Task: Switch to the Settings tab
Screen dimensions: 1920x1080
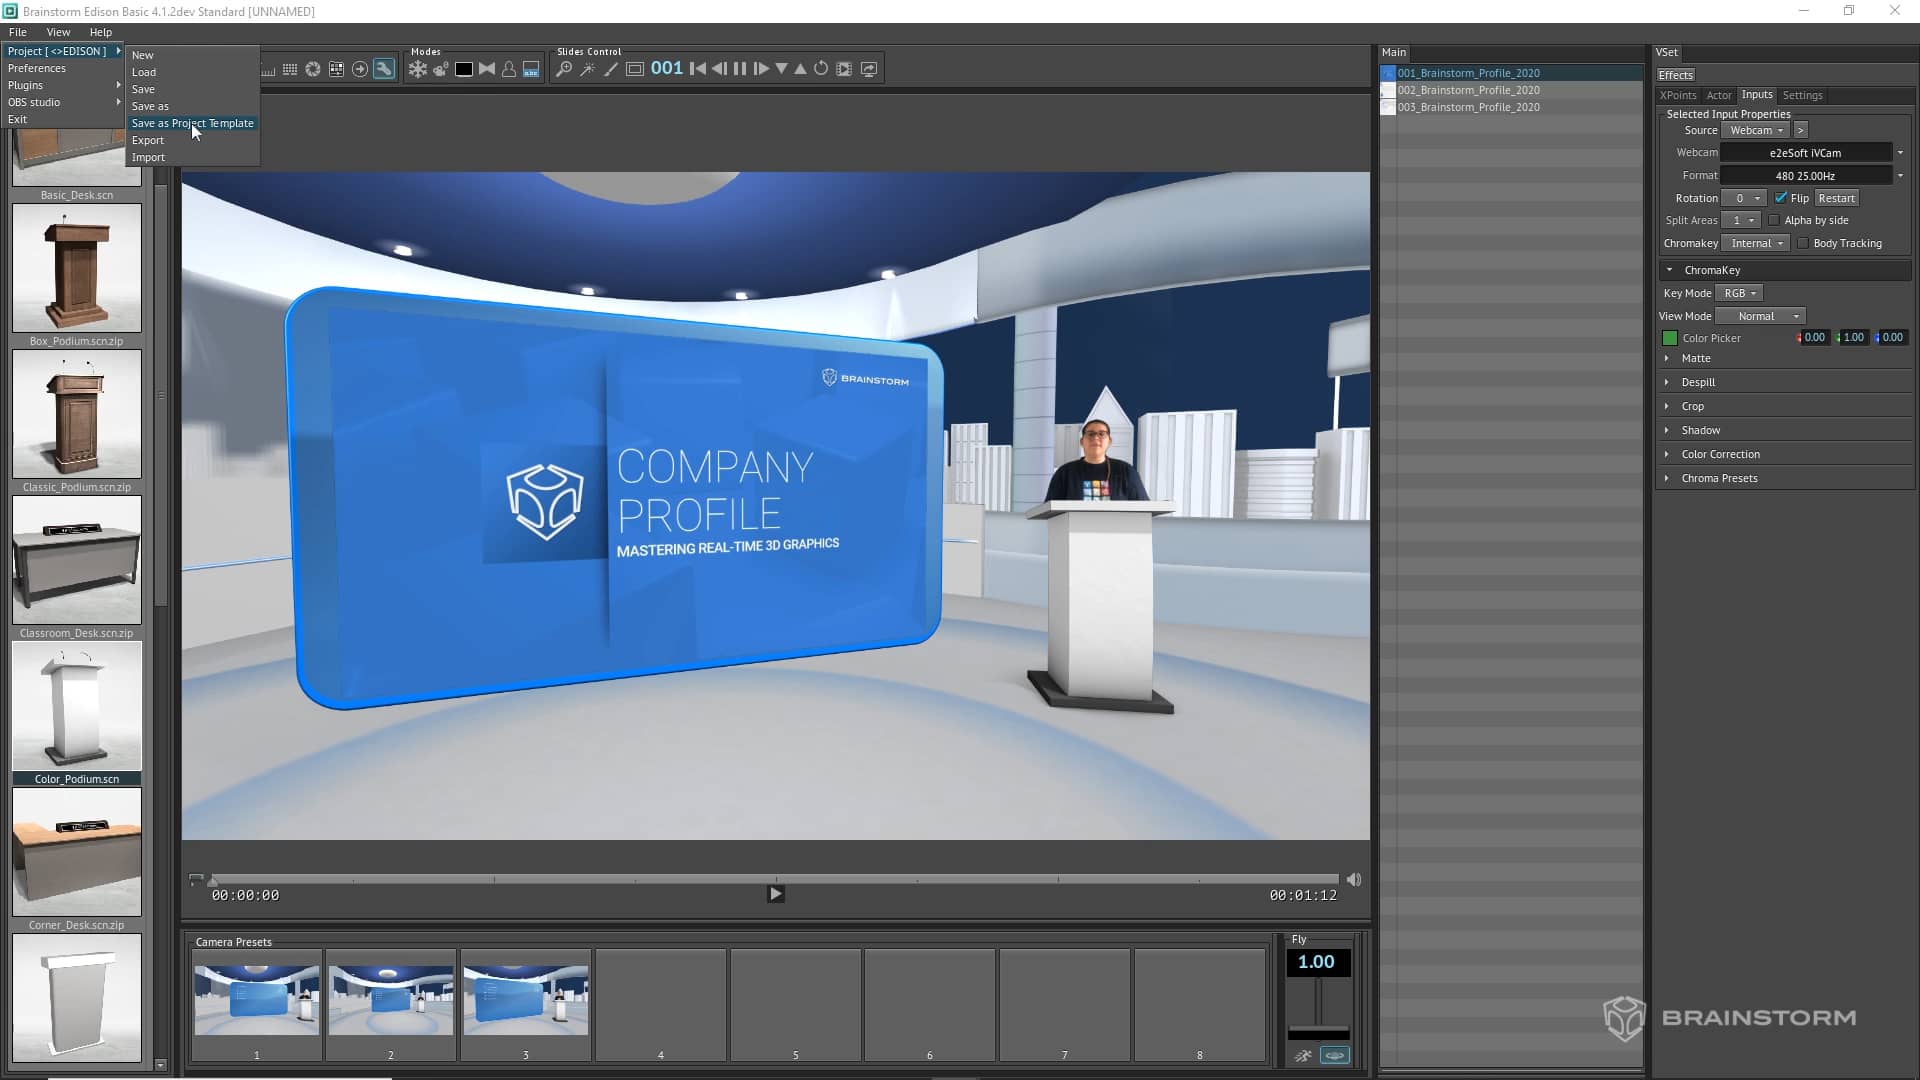Action: tap(1802, 95)
